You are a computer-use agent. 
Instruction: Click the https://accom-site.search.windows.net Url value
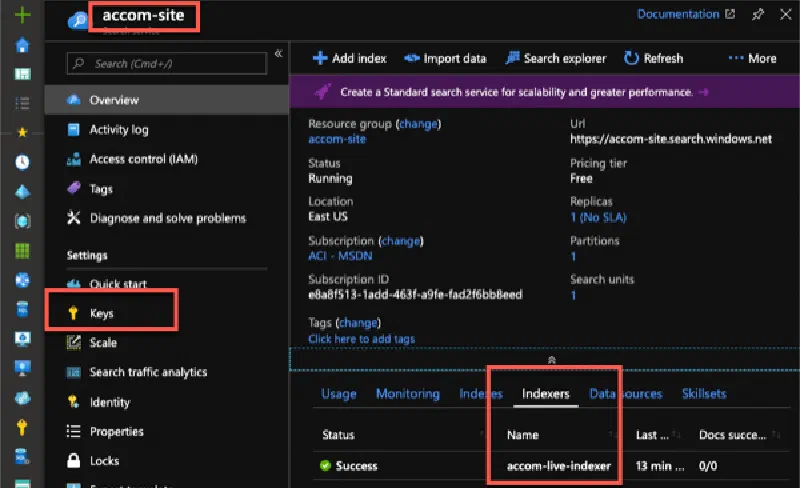click(671, 139)
